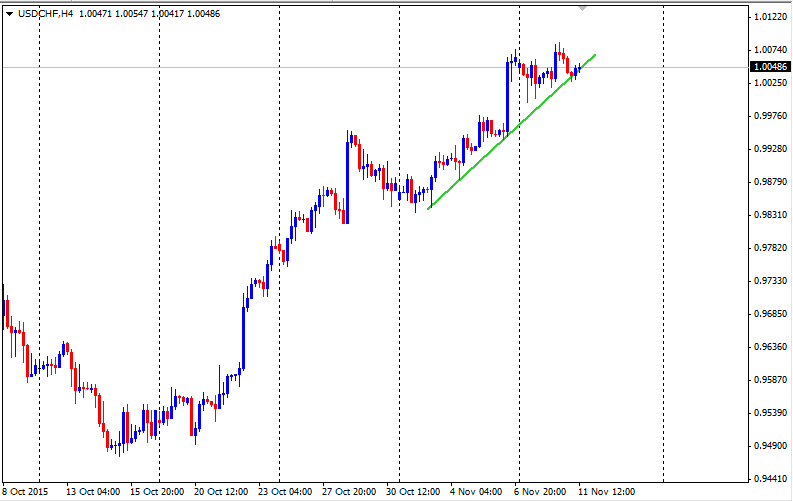793x501 pixels.
Task: Click the 0.97330 price axis label
Action: [770, 281]
